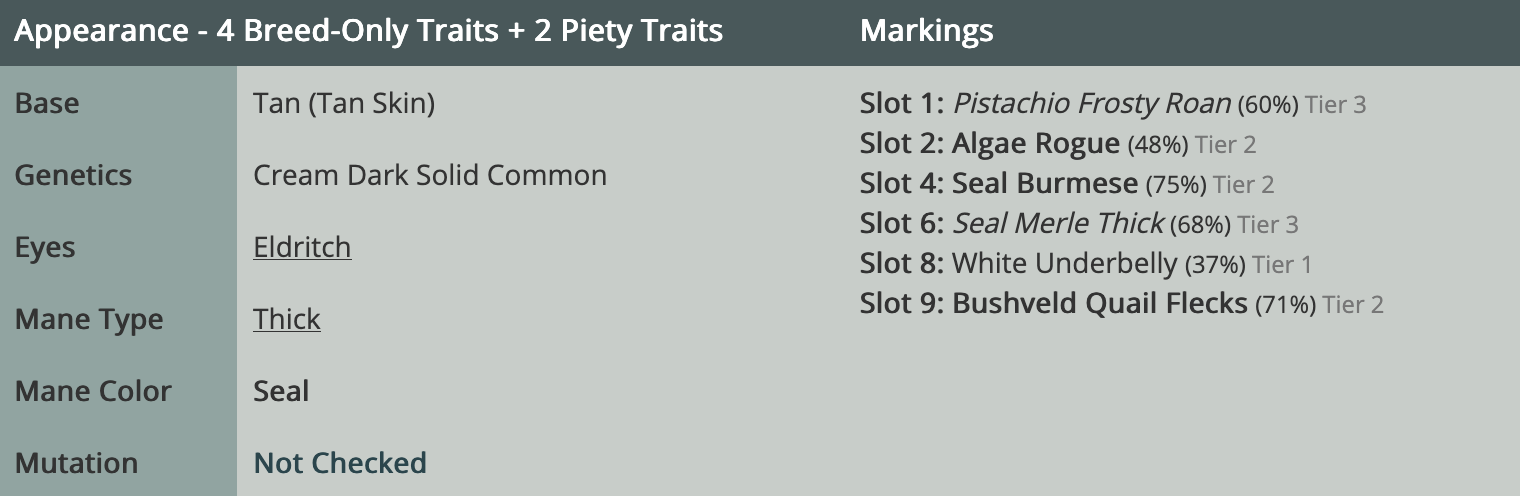Select the Pistachio Frosty Roan marking
Viewport: 1520px width, 496px height.
[x=1091, y=104]
